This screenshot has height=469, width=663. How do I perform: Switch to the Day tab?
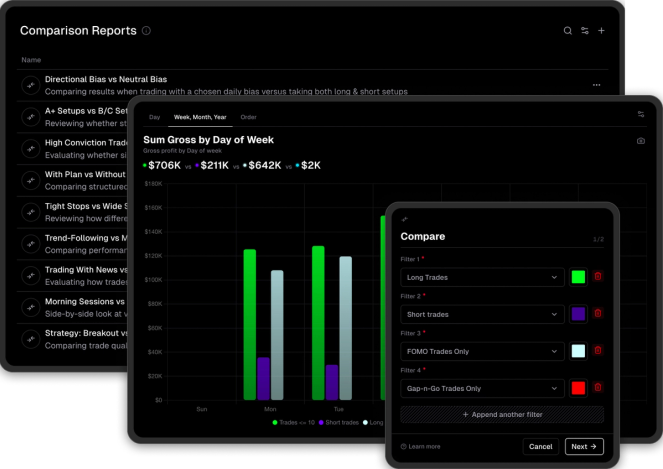click(154, 117)
